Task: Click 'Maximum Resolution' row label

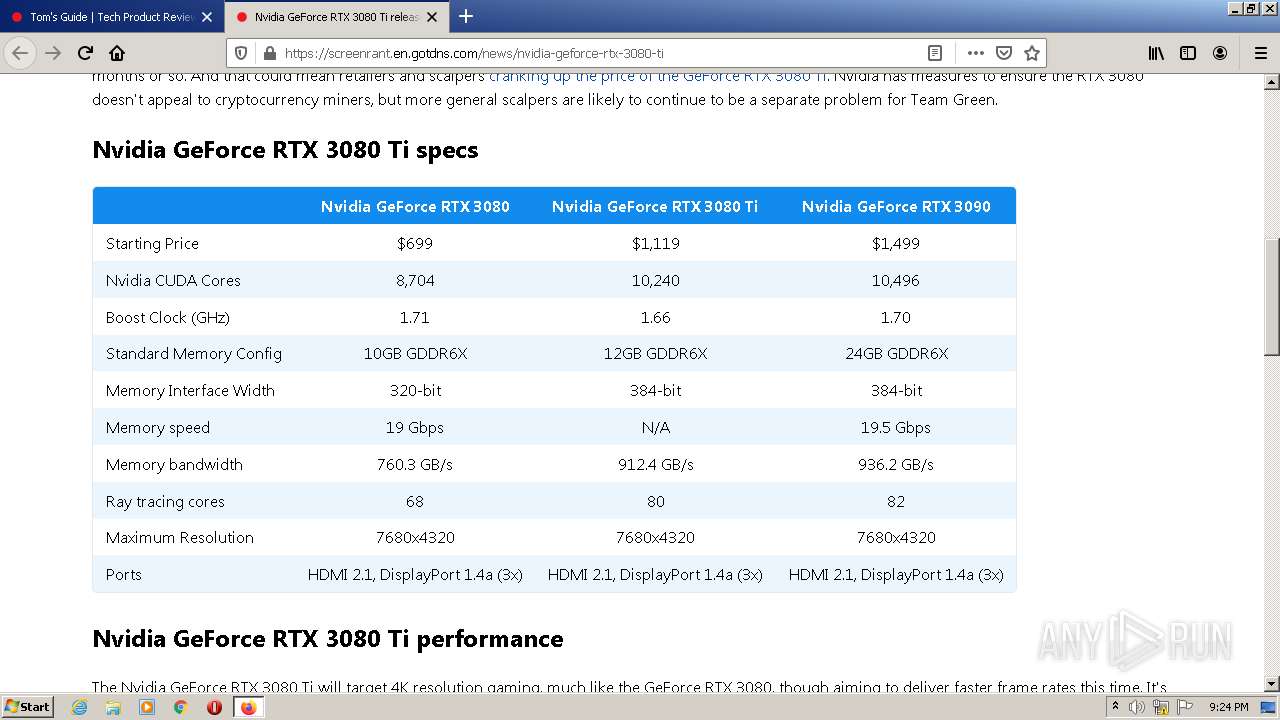Action: [180, 538]
